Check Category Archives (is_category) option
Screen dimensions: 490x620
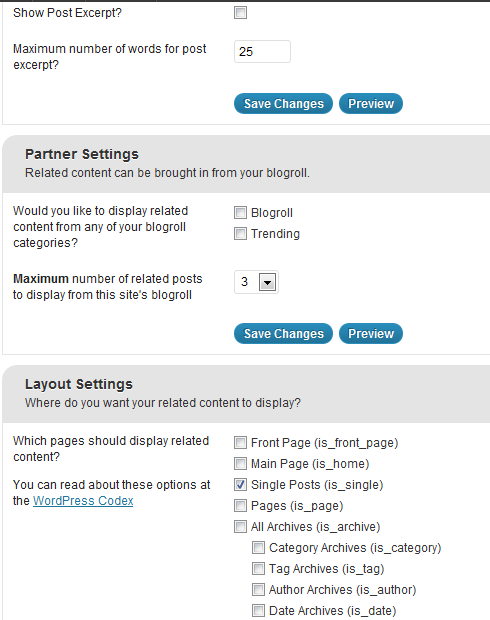point(258,547)
